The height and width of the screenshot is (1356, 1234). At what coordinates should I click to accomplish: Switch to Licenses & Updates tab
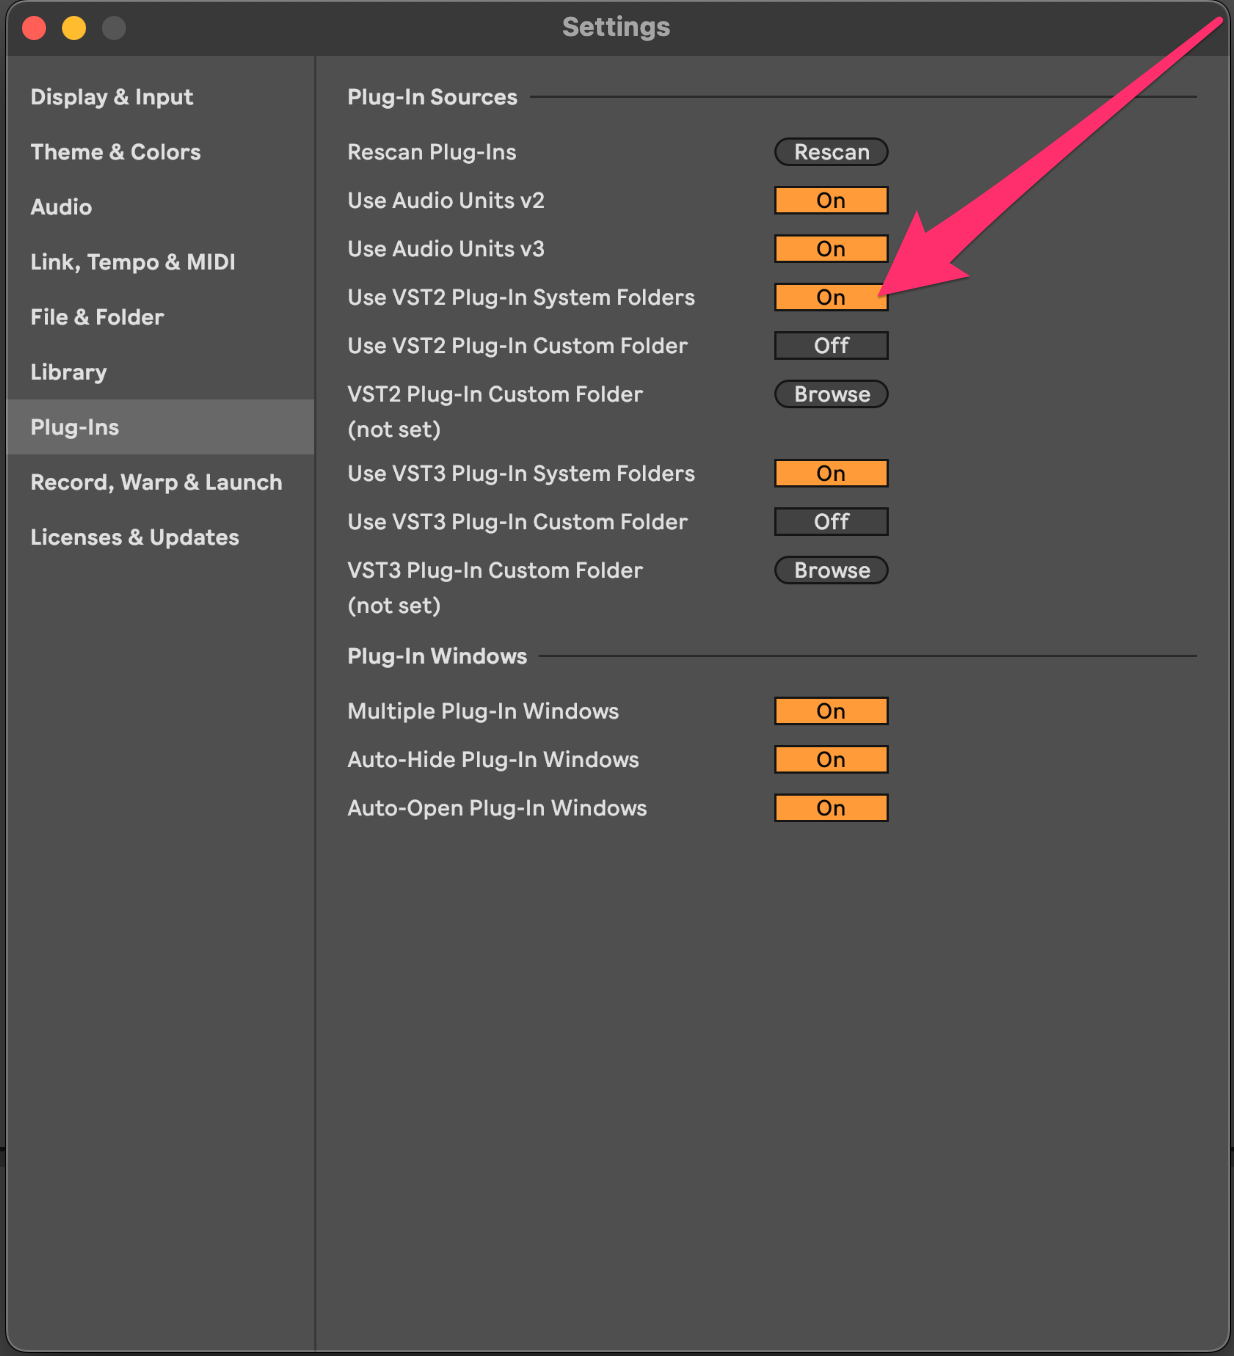[x=160, y=537]
